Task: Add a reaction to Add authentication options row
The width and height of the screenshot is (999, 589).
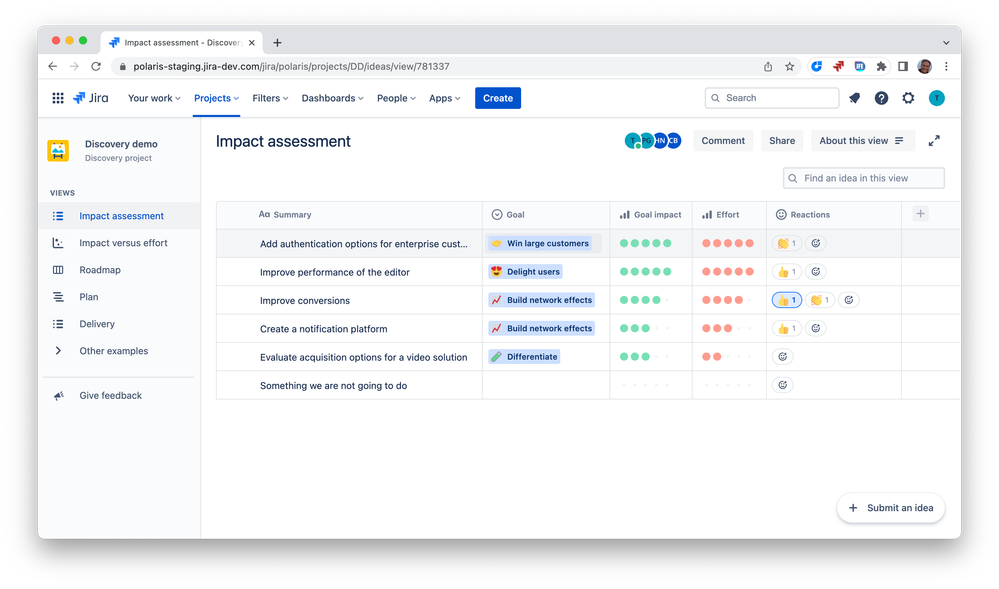Action: tap(816, 244)
